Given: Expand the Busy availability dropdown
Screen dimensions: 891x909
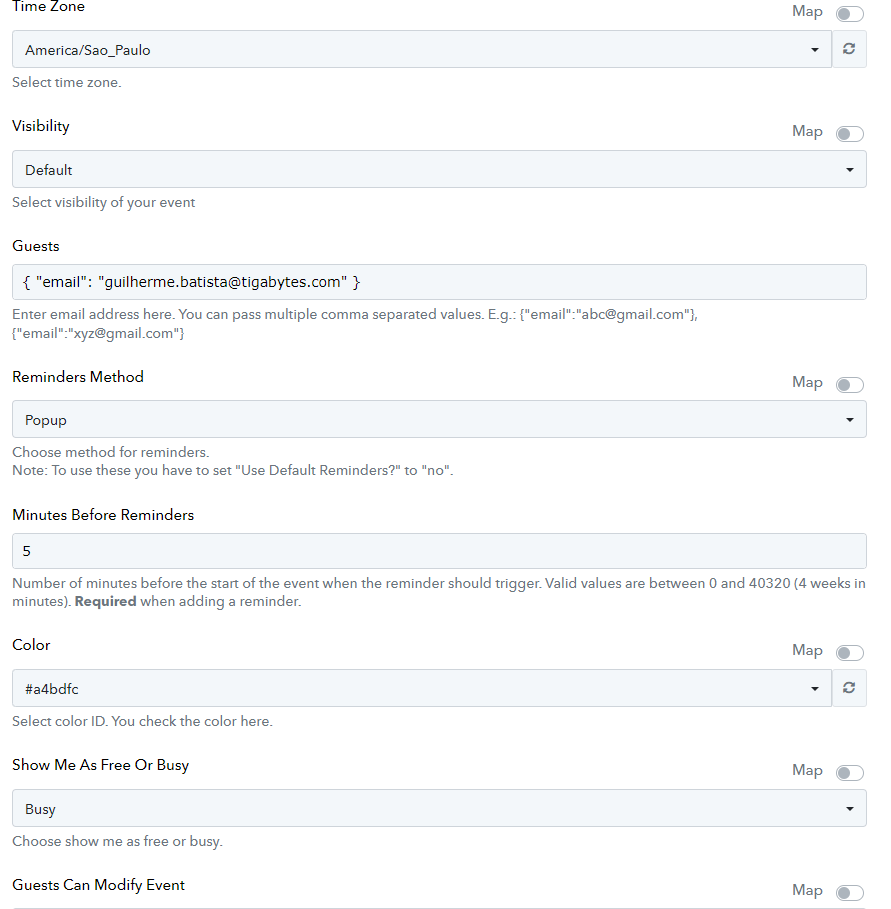Looking at the screenshot, I should (439, 808).
